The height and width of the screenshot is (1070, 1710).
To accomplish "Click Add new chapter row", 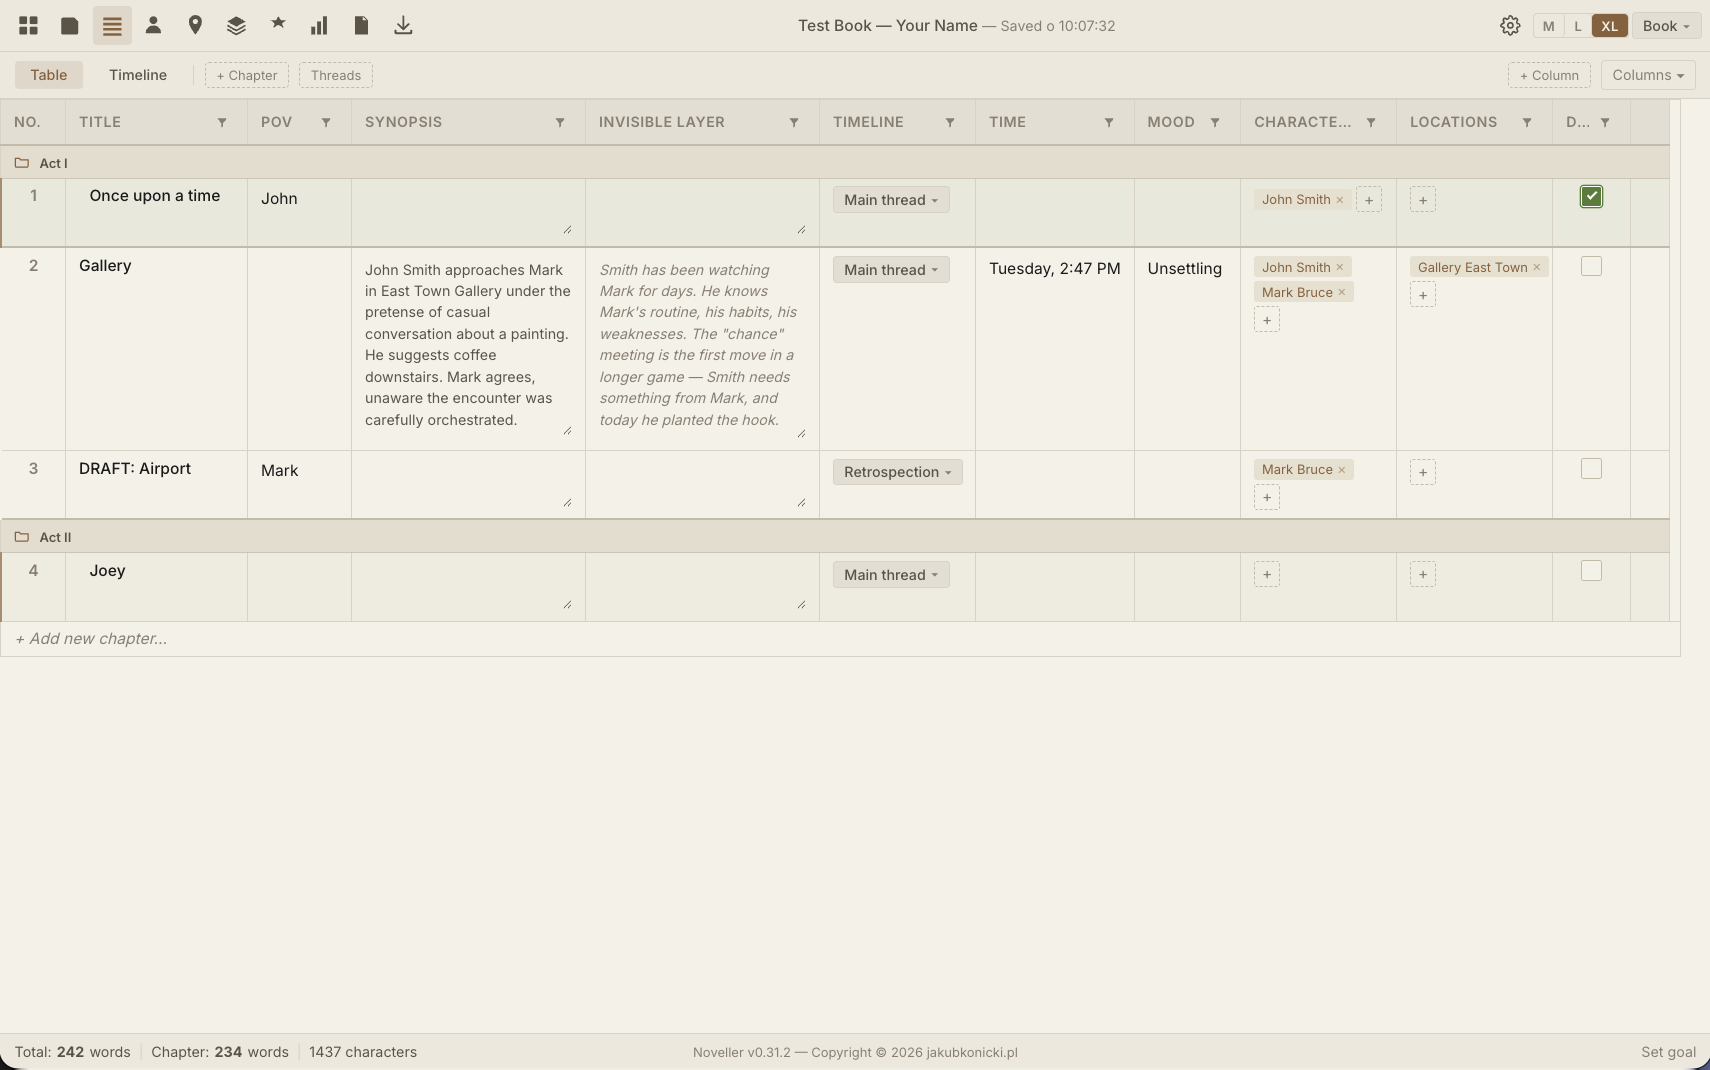I will point(840,639).
